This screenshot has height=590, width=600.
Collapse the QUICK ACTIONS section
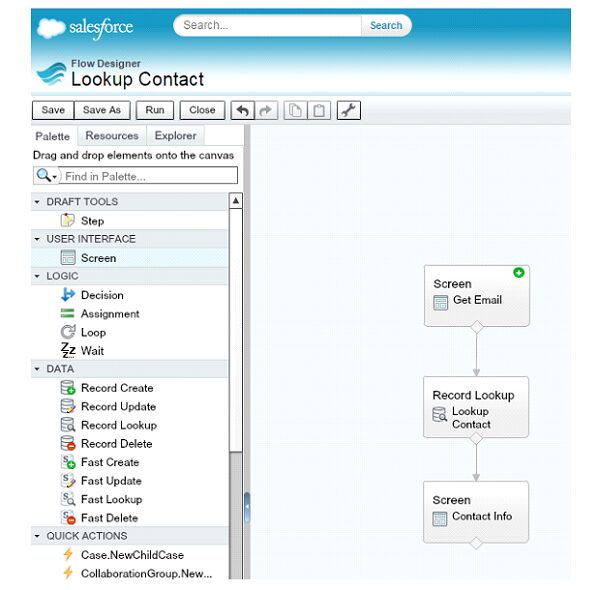click(x=38, y=536)
